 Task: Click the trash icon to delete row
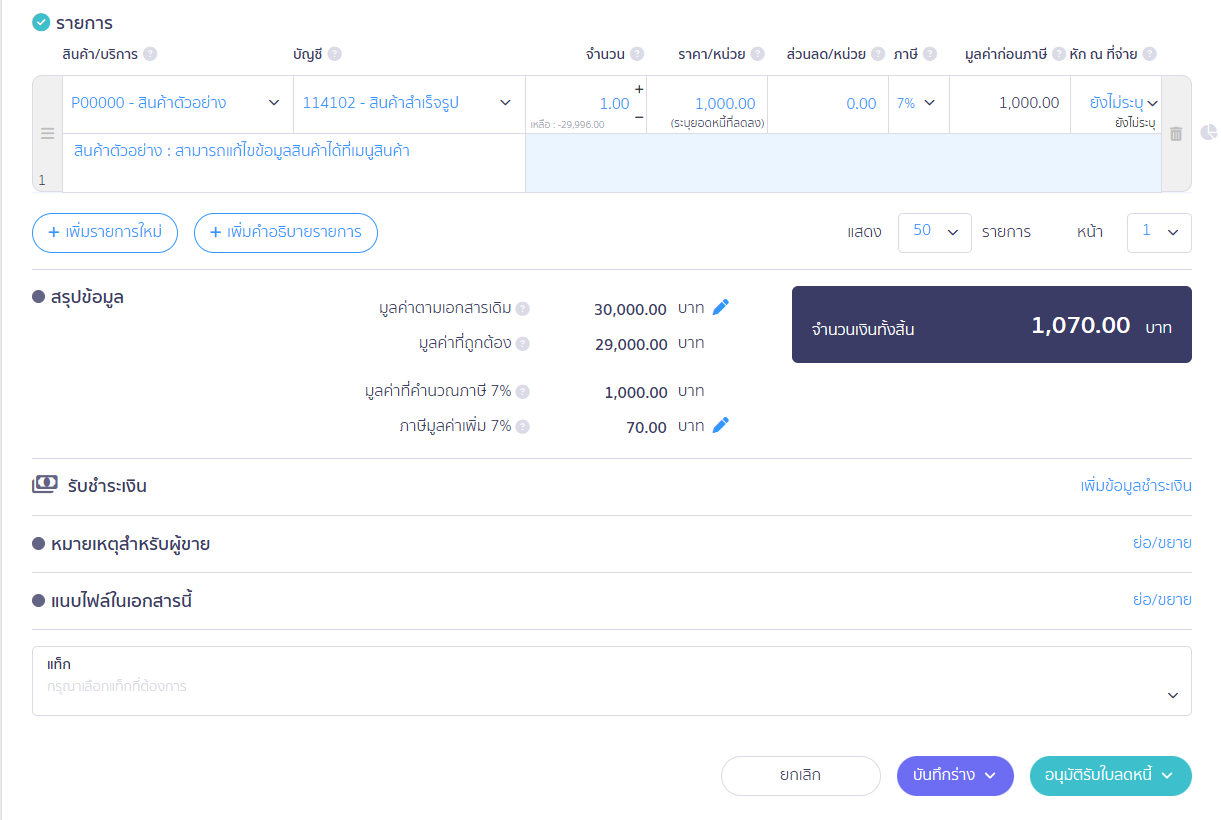pyautogui.click(x=1176, y=134)
